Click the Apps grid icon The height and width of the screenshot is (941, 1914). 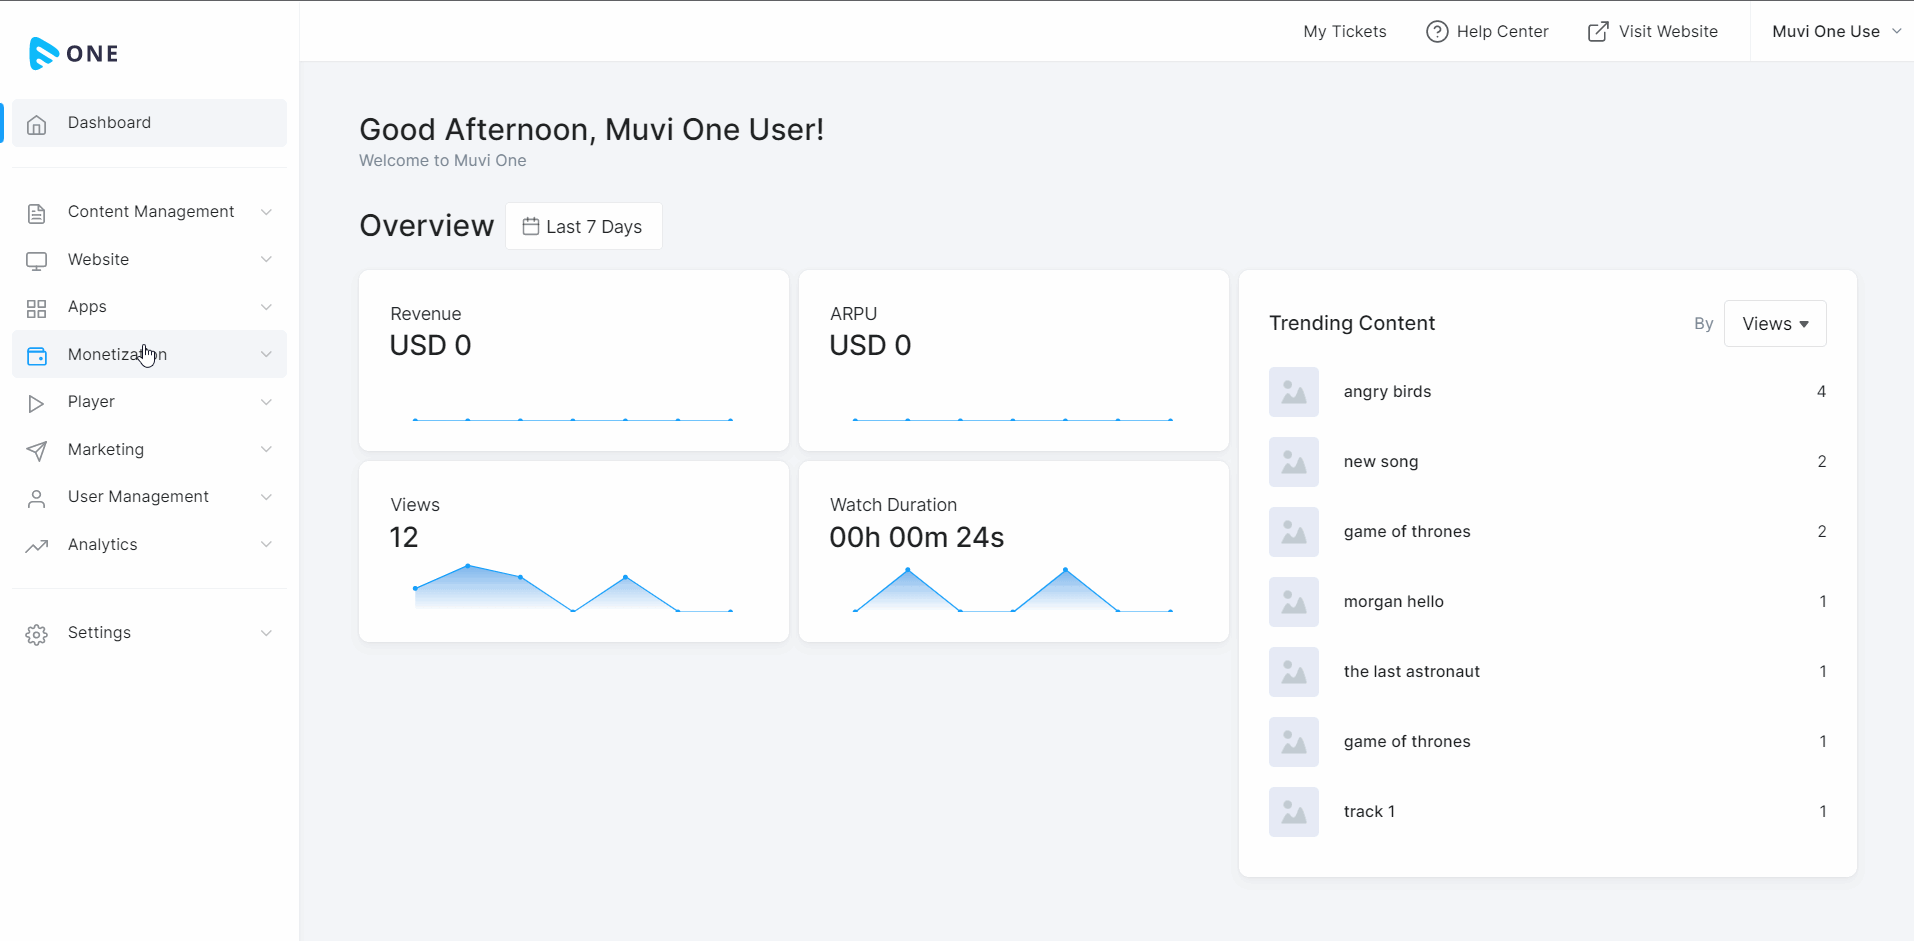click(37, 308)
